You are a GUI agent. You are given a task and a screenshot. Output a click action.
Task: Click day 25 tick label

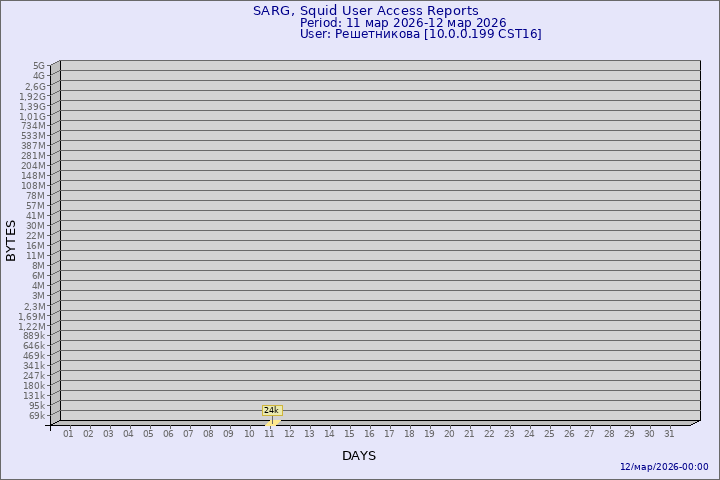549,434
